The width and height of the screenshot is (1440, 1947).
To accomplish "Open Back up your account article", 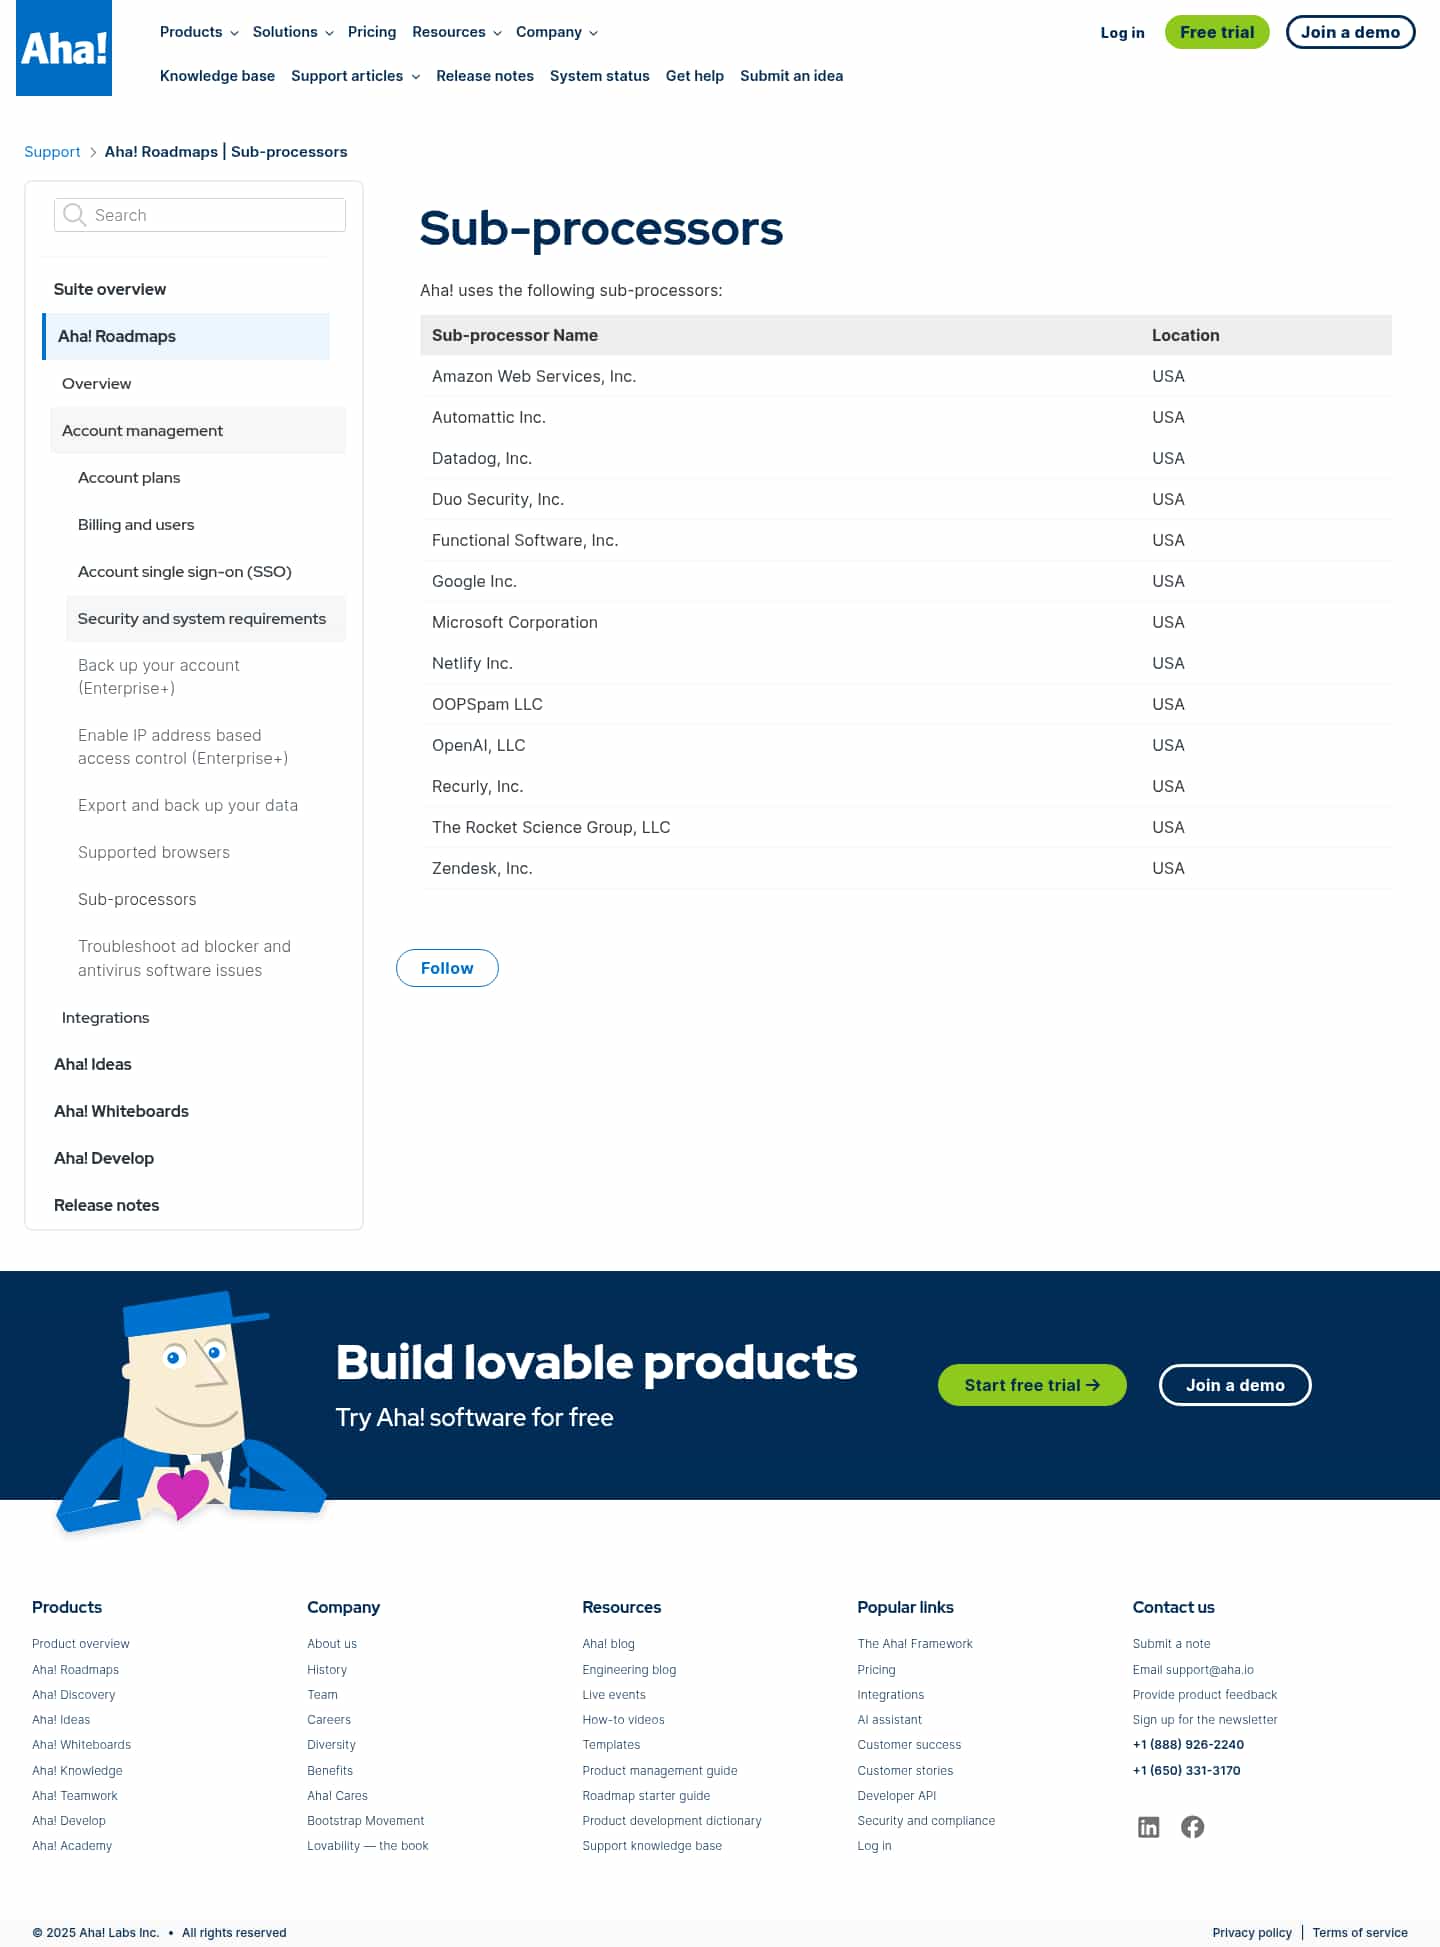I will pyautogui.click(x=159, y=677).
